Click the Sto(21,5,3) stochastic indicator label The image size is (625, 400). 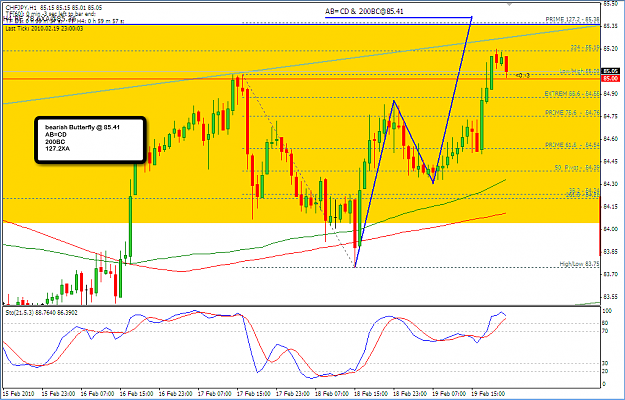pyautogui.click(x=41, y=313)
